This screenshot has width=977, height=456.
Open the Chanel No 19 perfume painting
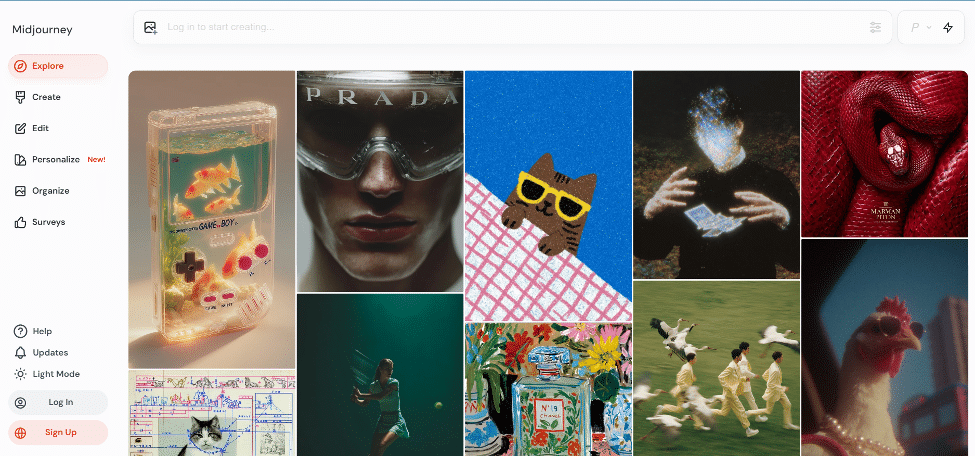[x=548, y=390]
